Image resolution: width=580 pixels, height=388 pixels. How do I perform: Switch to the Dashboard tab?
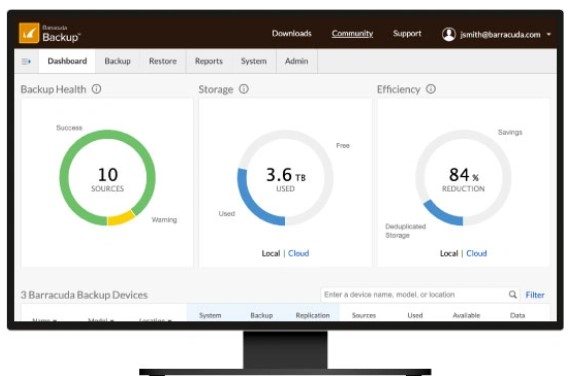[67, 61]
